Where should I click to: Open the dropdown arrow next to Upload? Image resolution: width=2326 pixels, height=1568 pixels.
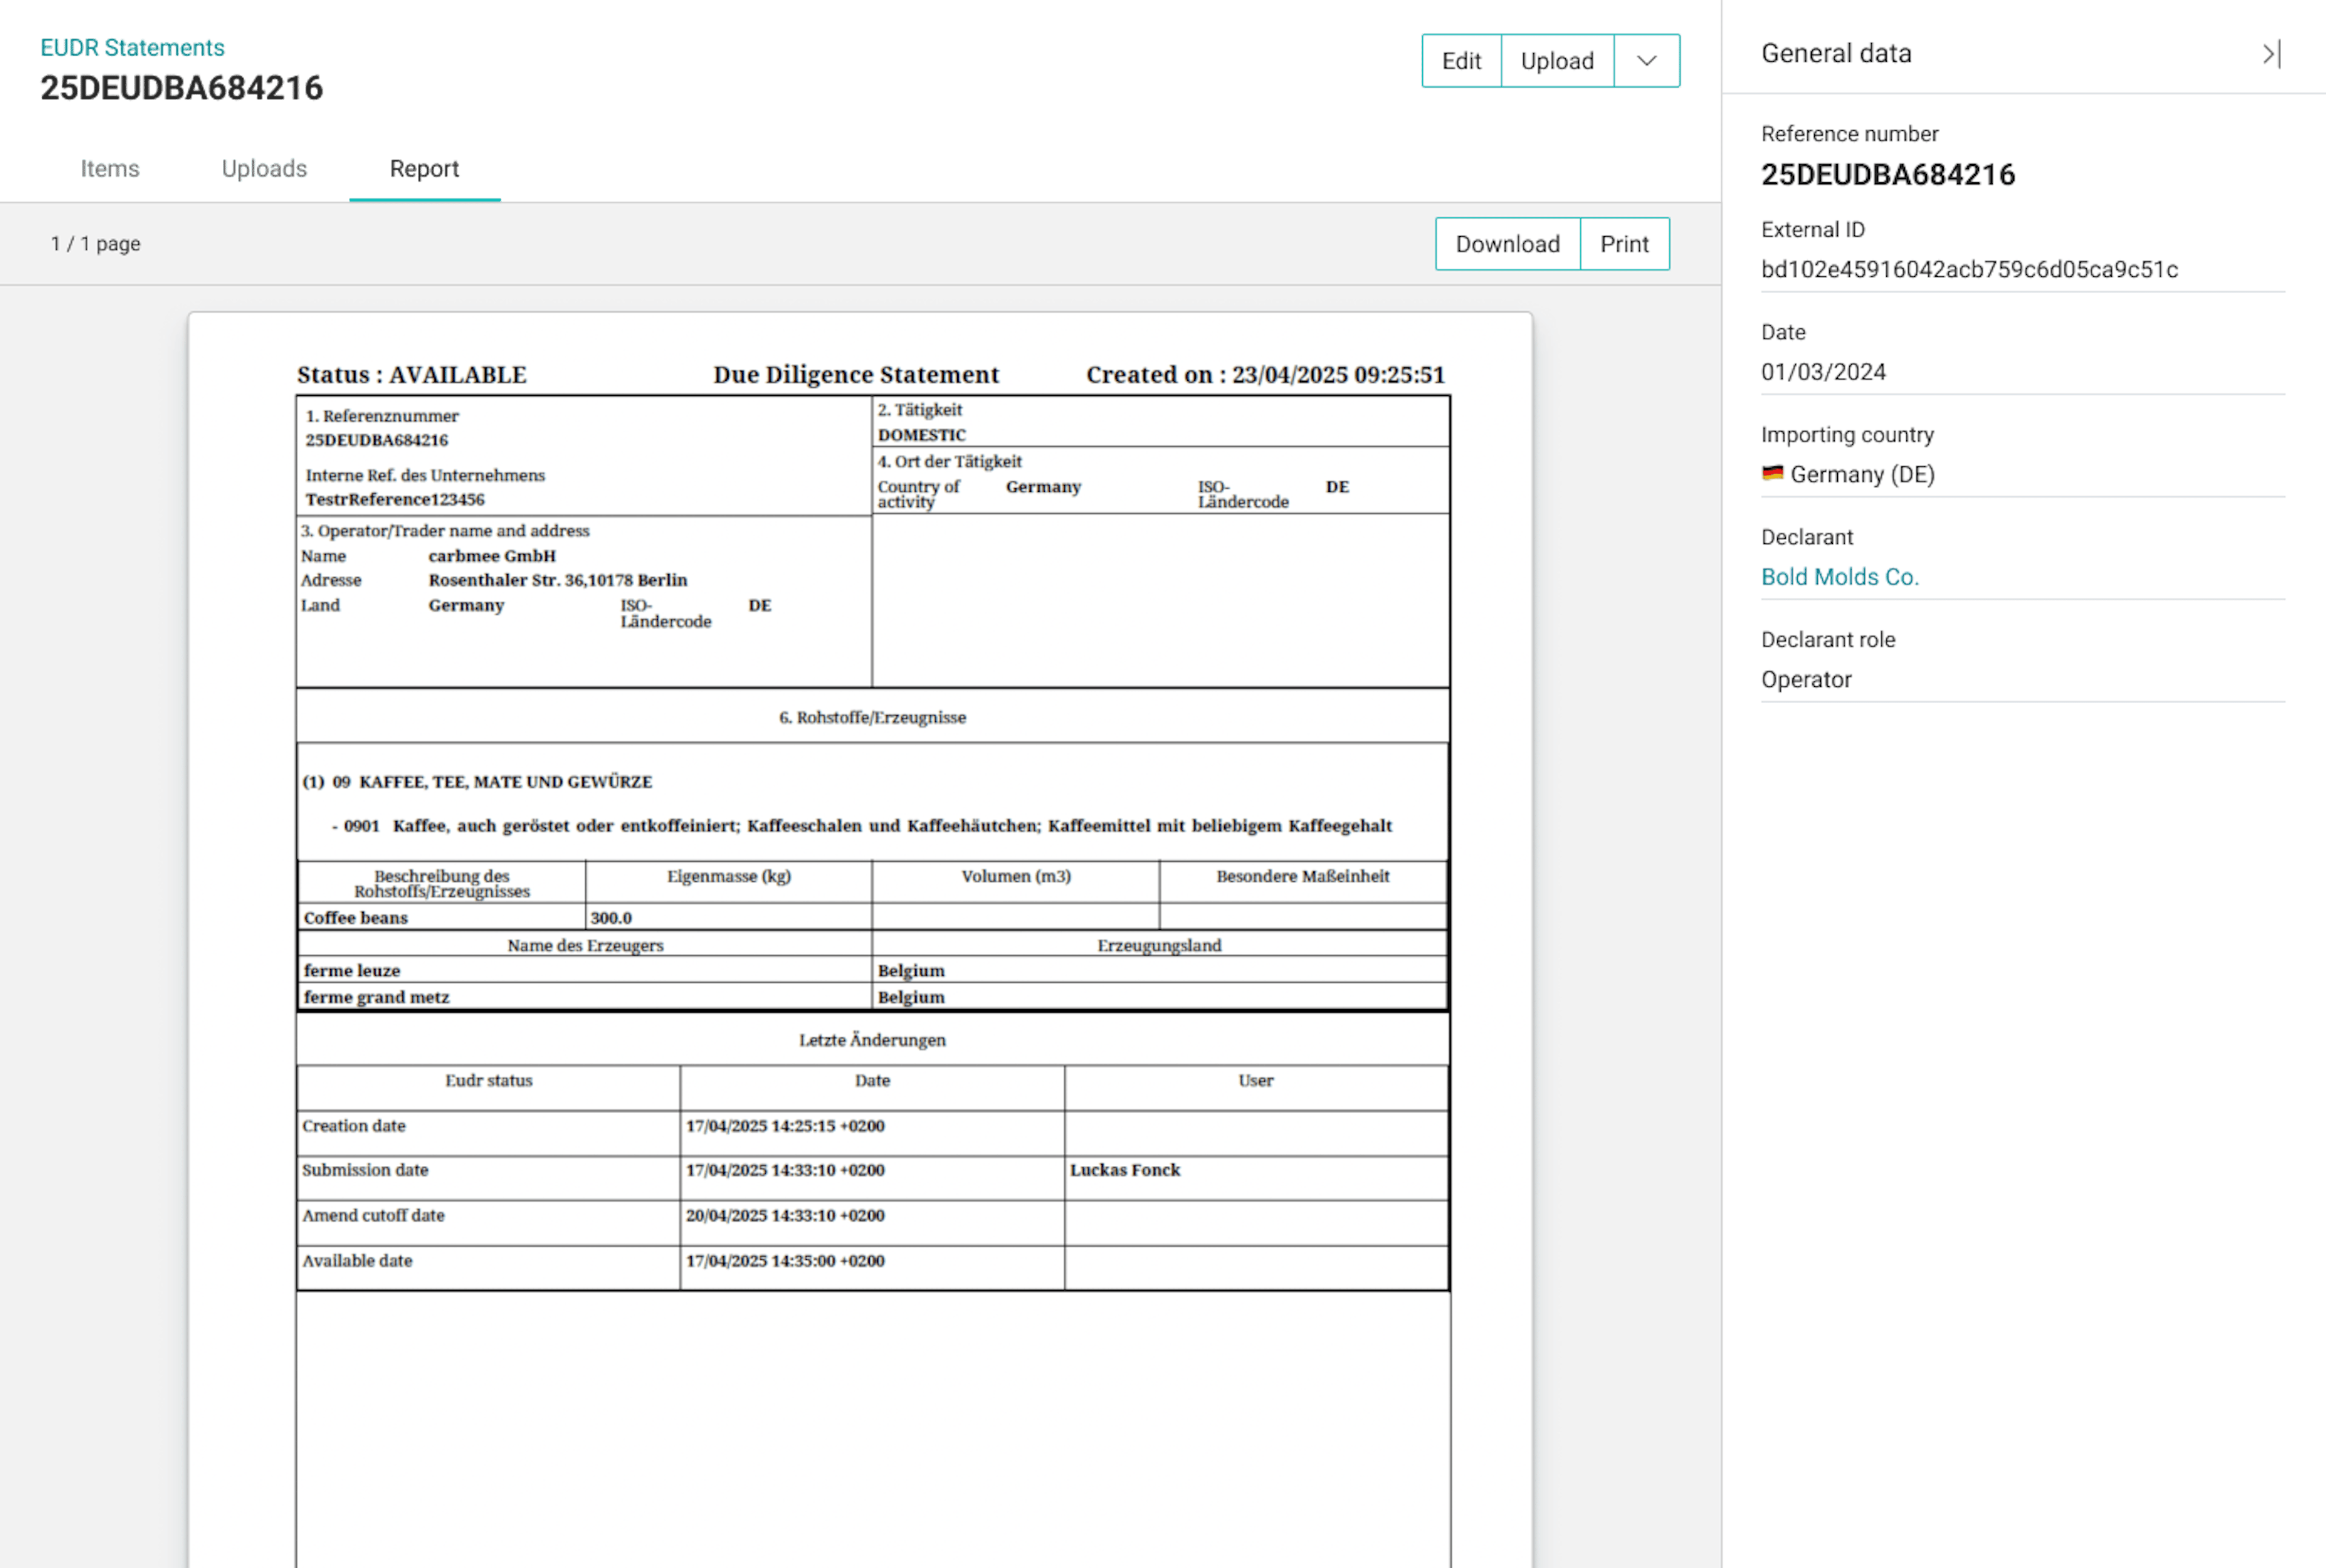(x=1646, y=60)
